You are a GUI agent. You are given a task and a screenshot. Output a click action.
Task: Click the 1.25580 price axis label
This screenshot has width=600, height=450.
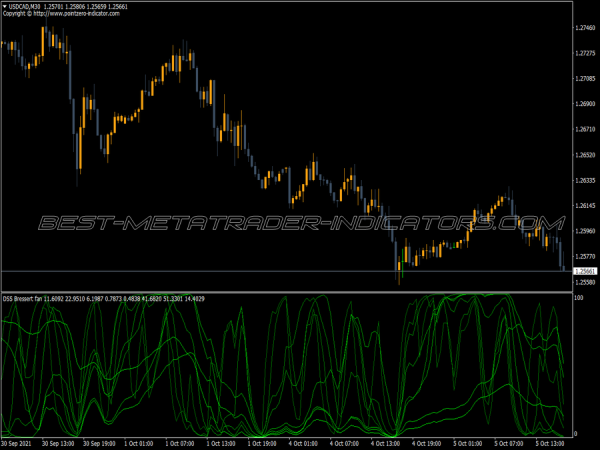click(x=586, y=283)
